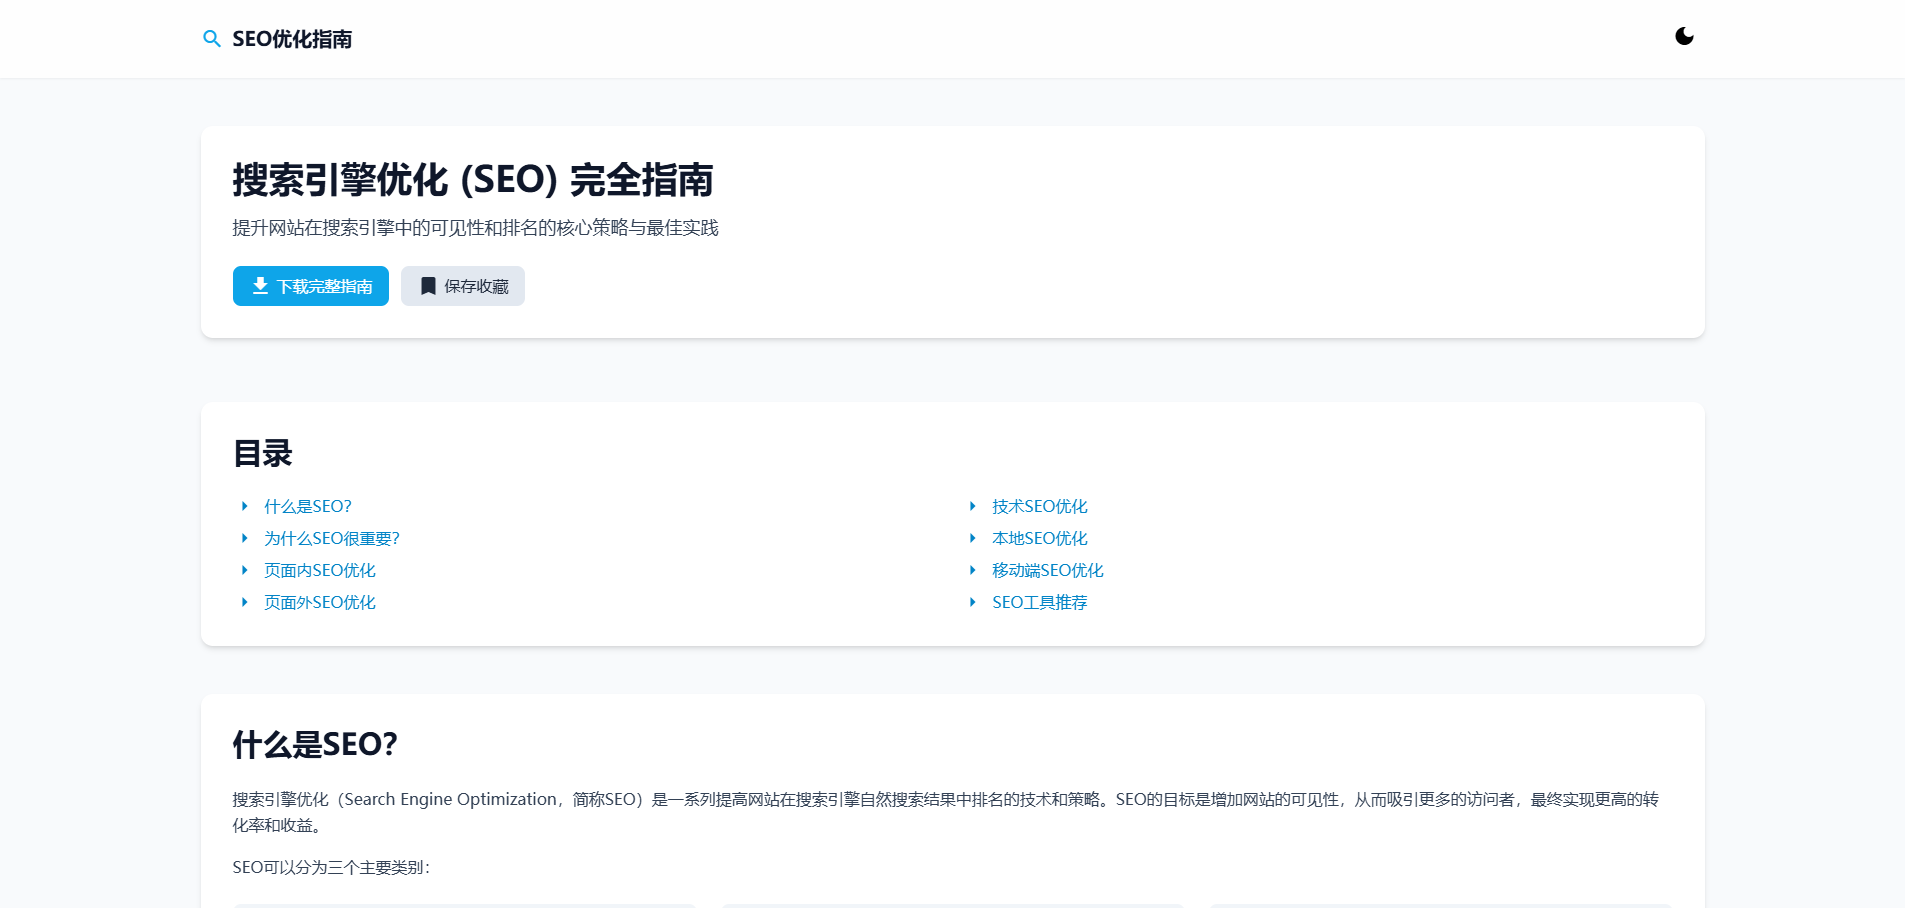Click the triangle bullet before 移动端SEO优化
1905x908 pixels.
pyautogui.click(x=972, y=571)
